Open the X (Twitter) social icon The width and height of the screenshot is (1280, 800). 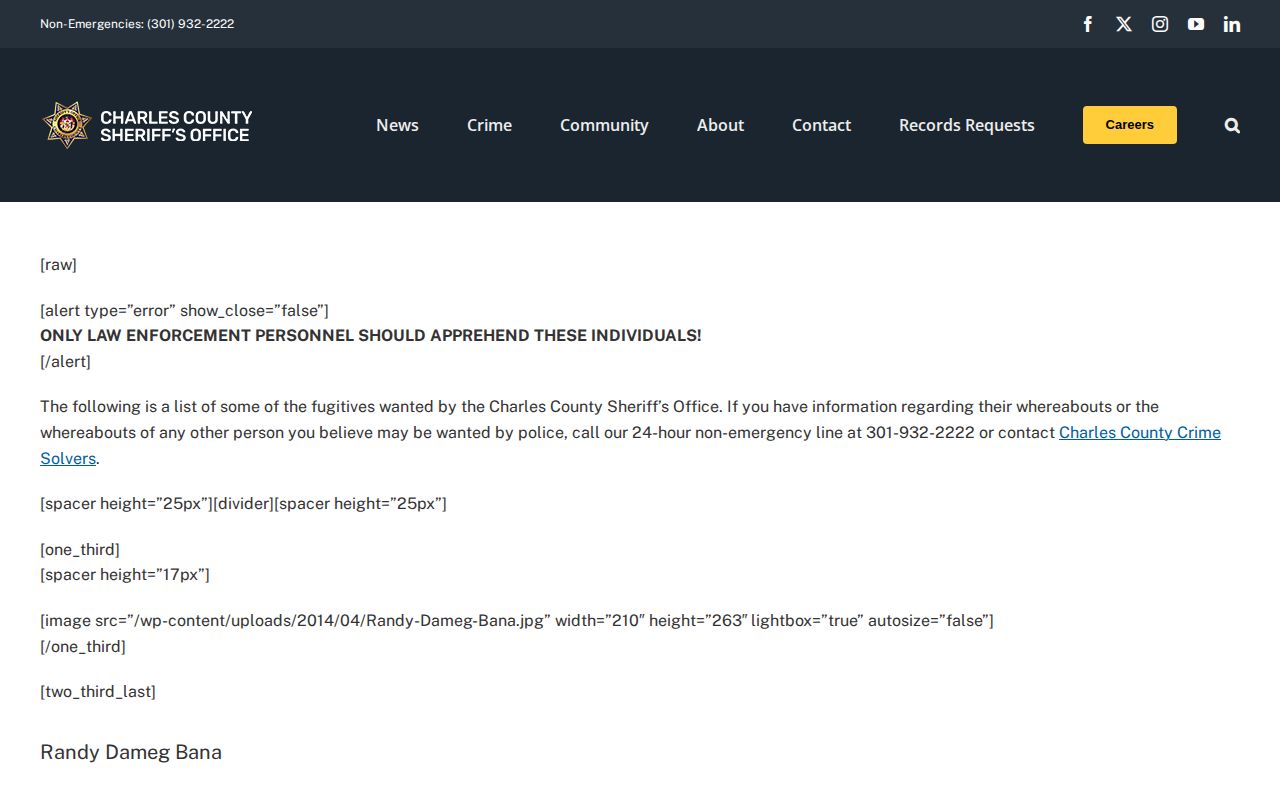[1124, 24]
